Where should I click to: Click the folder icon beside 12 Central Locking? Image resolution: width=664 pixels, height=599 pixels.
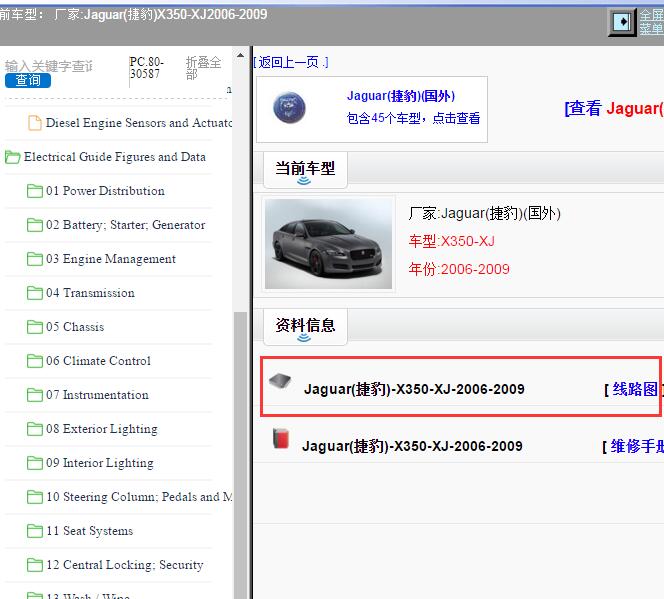pyautogui.click(x=35, y=565)
